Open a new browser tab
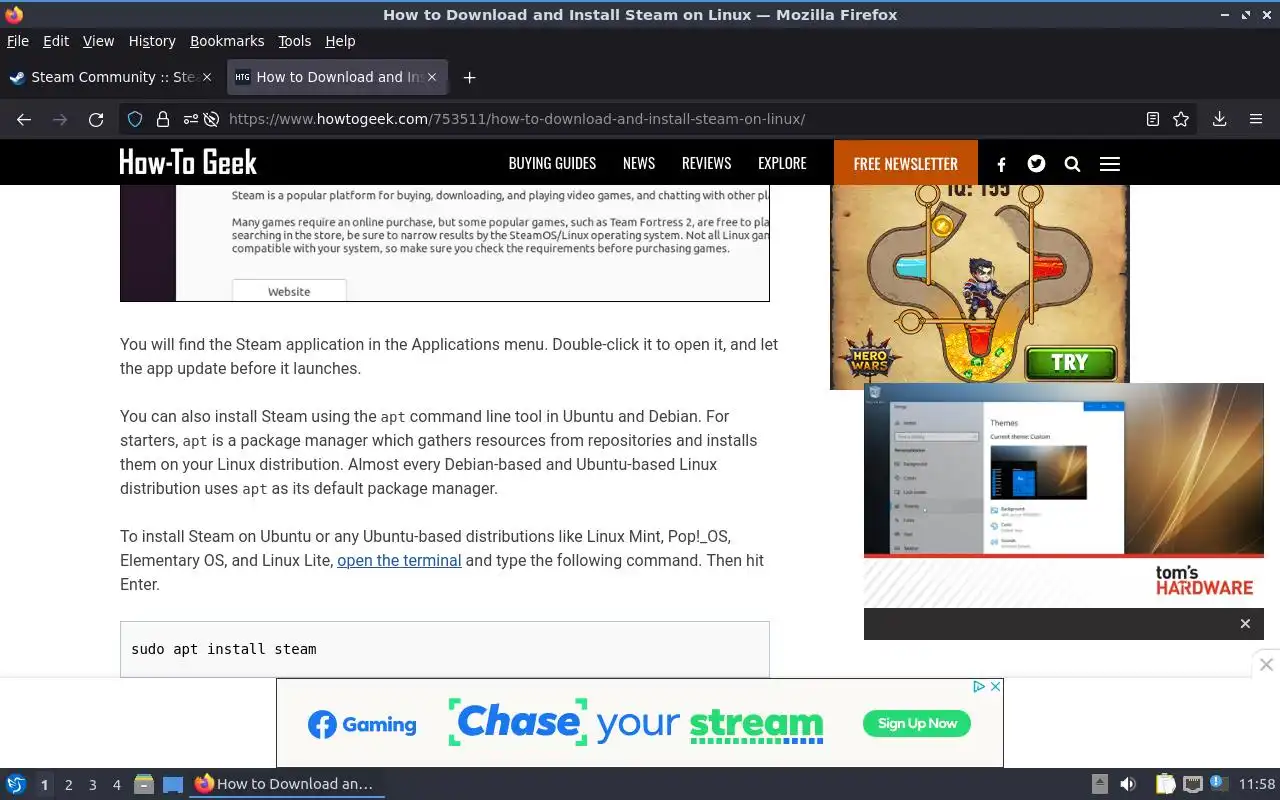 469,77
